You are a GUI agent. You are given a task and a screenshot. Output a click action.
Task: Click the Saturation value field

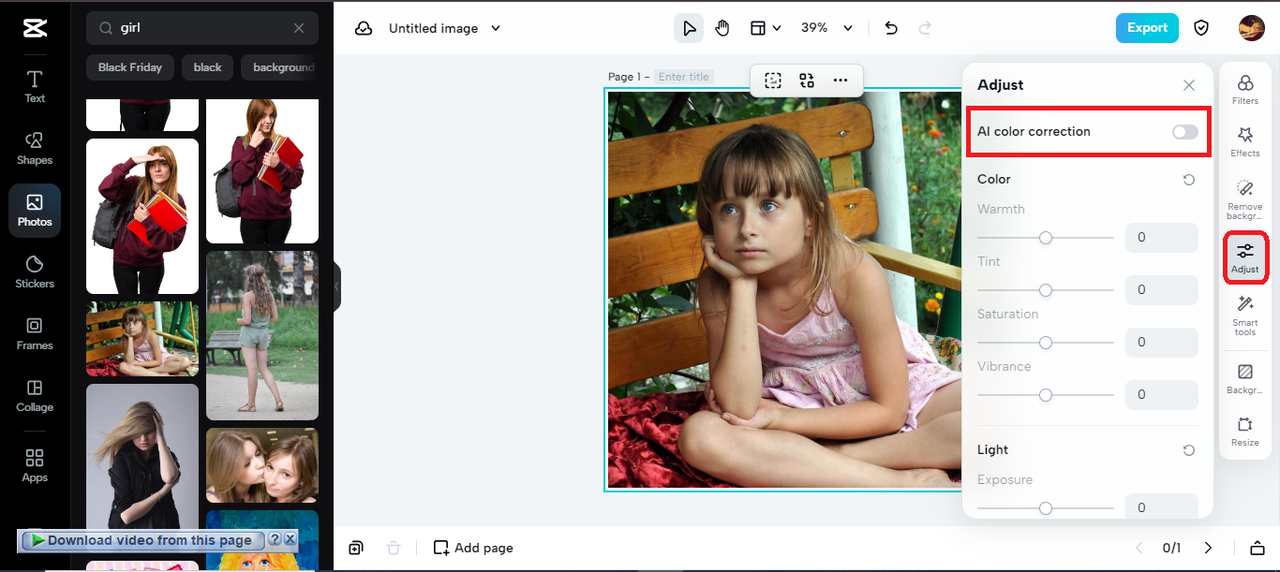(1161, 342)
